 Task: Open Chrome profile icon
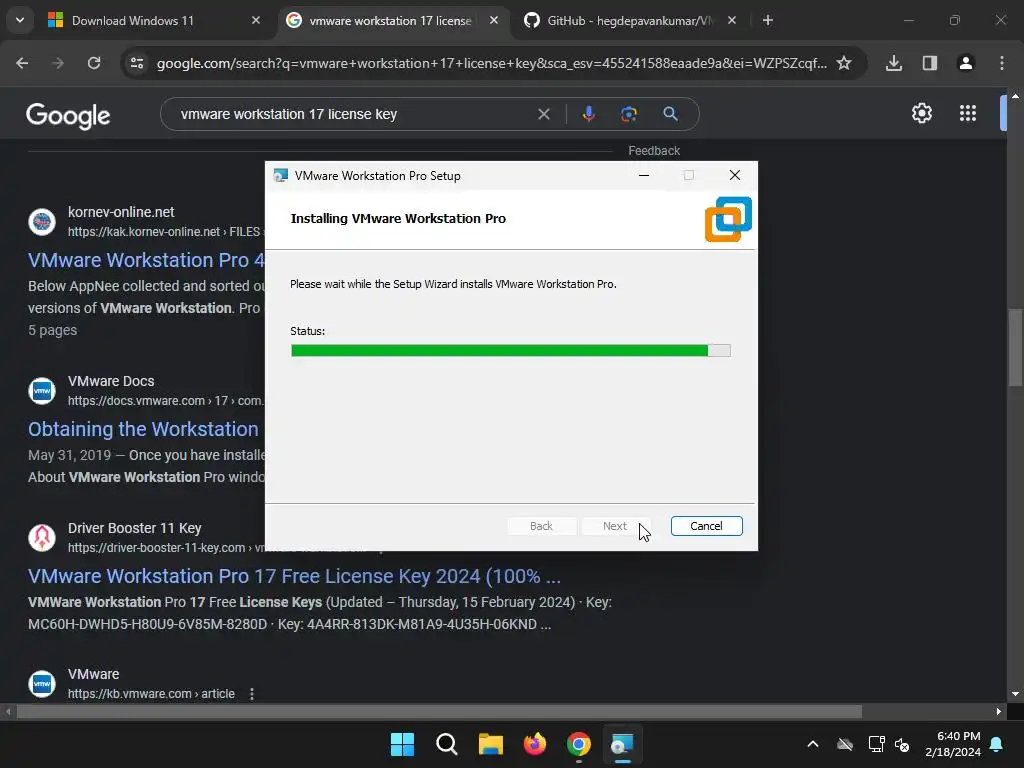(x=966, y=63)
